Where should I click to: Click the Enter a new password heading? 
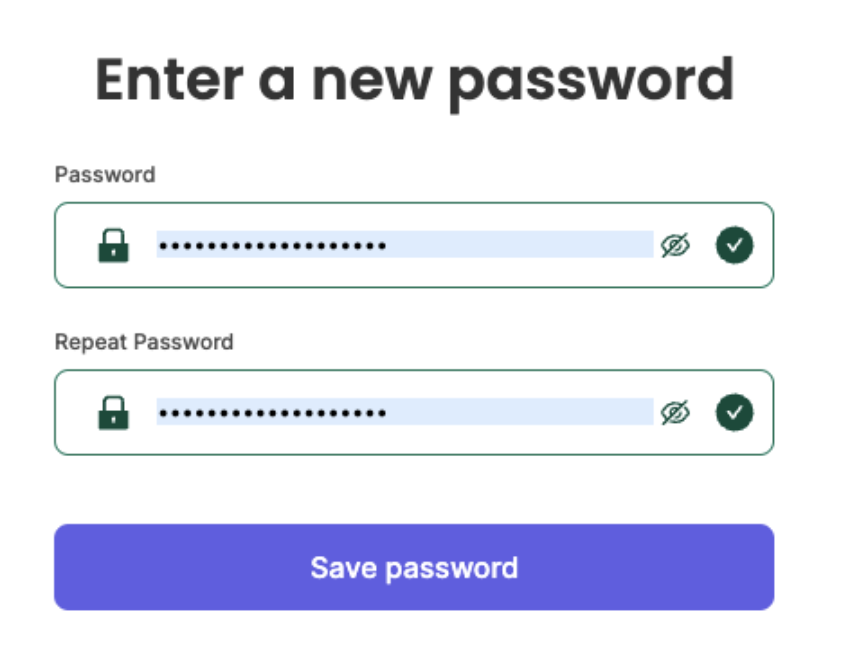415,83
